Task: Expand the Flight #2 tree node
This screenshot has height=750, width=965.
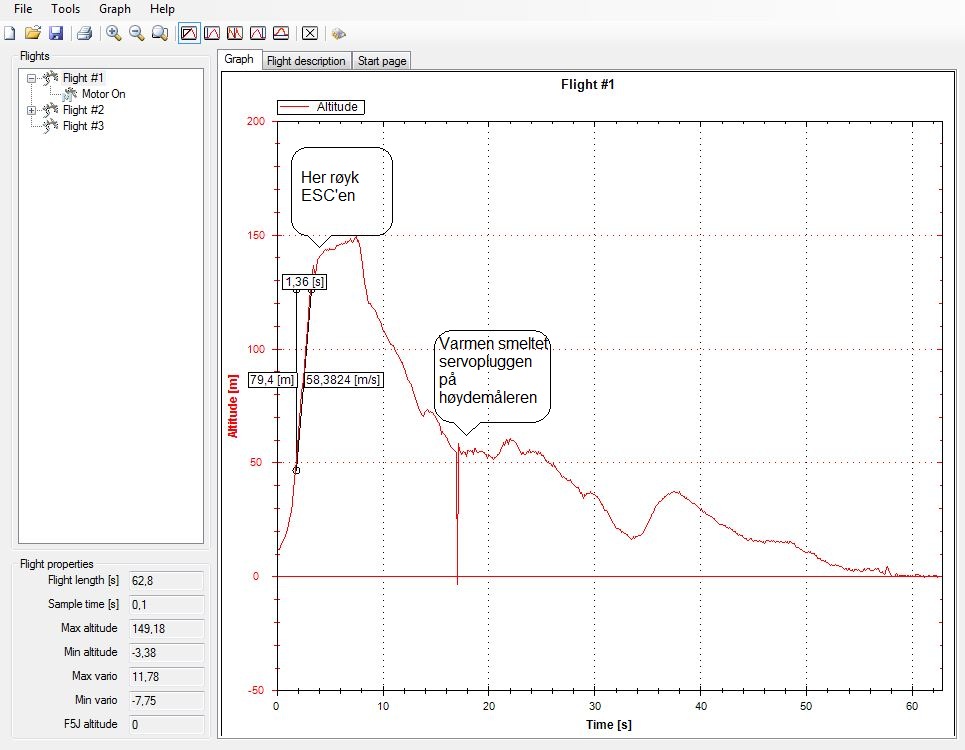Action: click(x=32, y=110)
